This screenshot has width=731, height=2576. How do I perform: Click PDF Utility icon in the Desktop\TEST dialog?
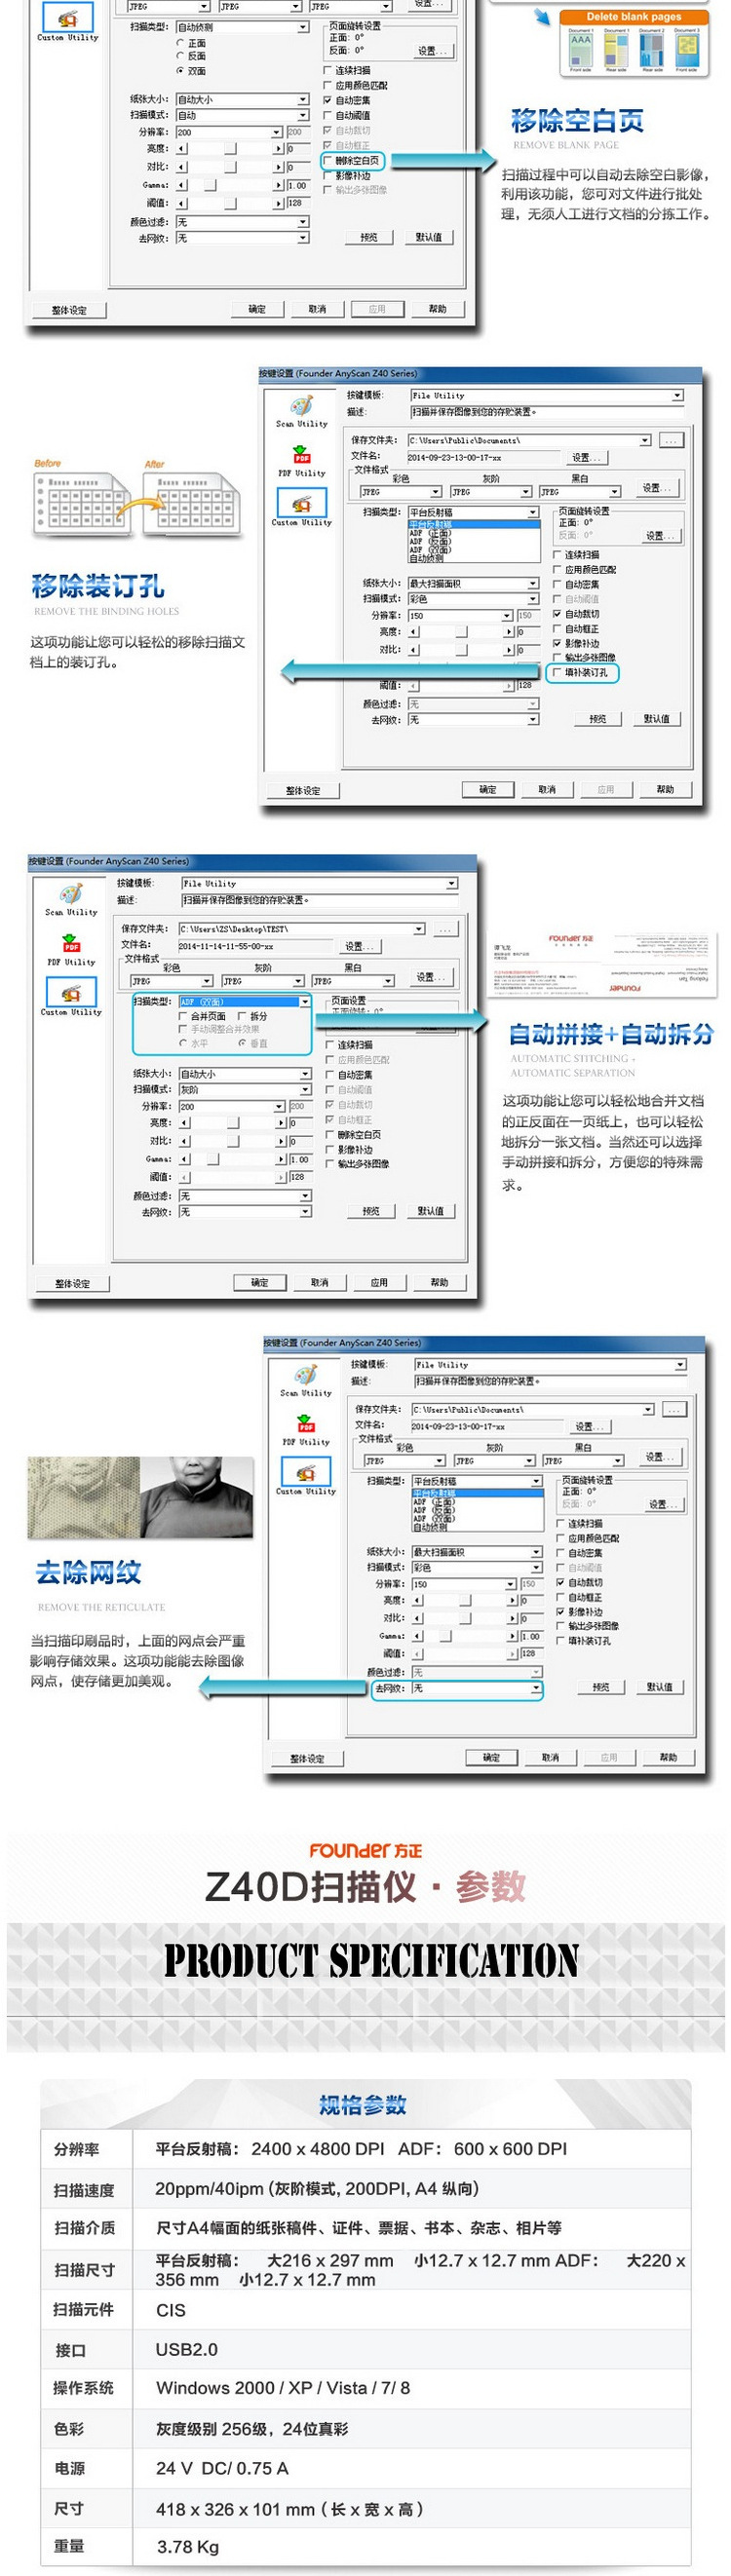[71, 944]
